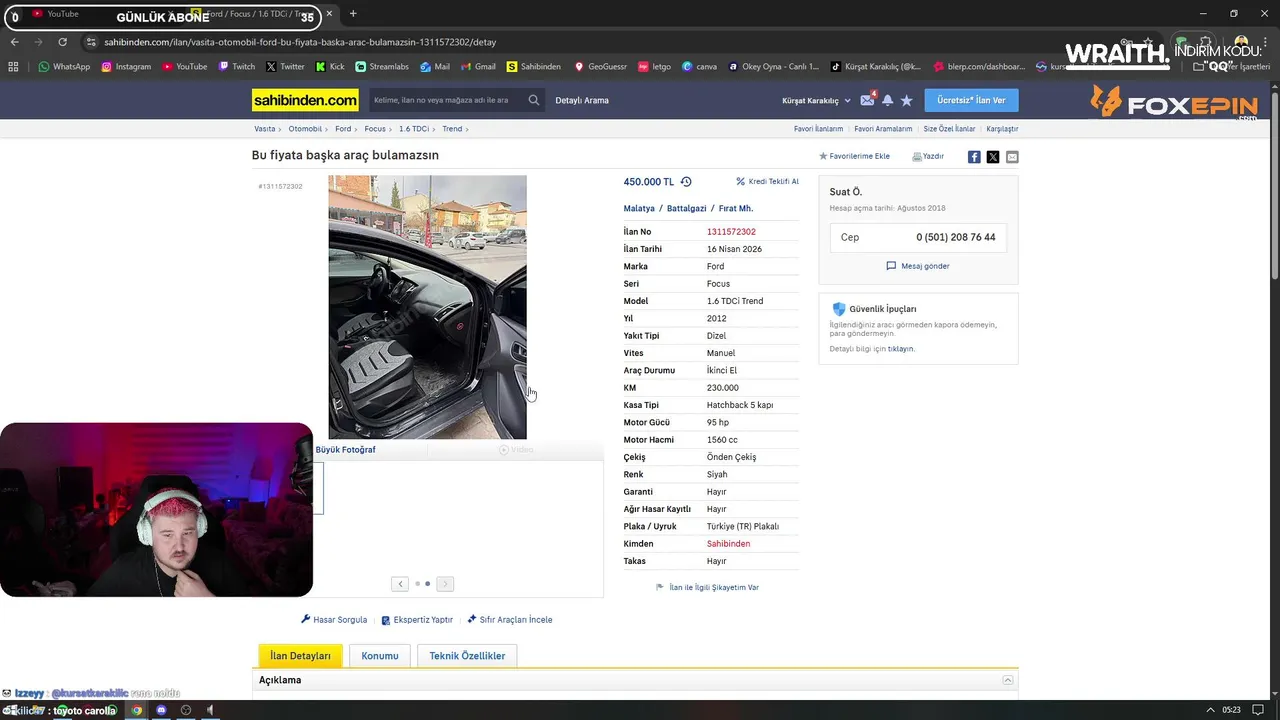Screen dimensions: 1280x720
Task: Share listing by email icon
Action: pyautogui.click(x=1012, y=157)
